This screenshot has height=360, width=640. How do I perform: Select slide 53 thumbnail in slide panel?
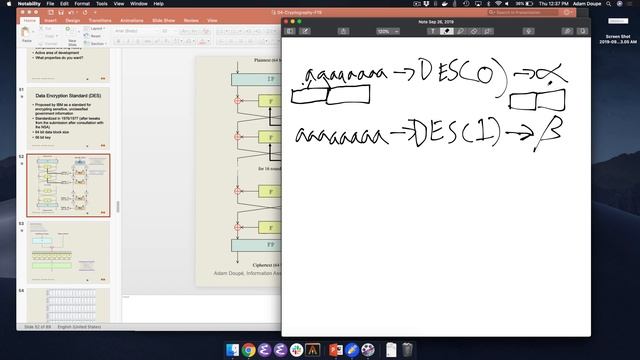click(x=68, y=252)
